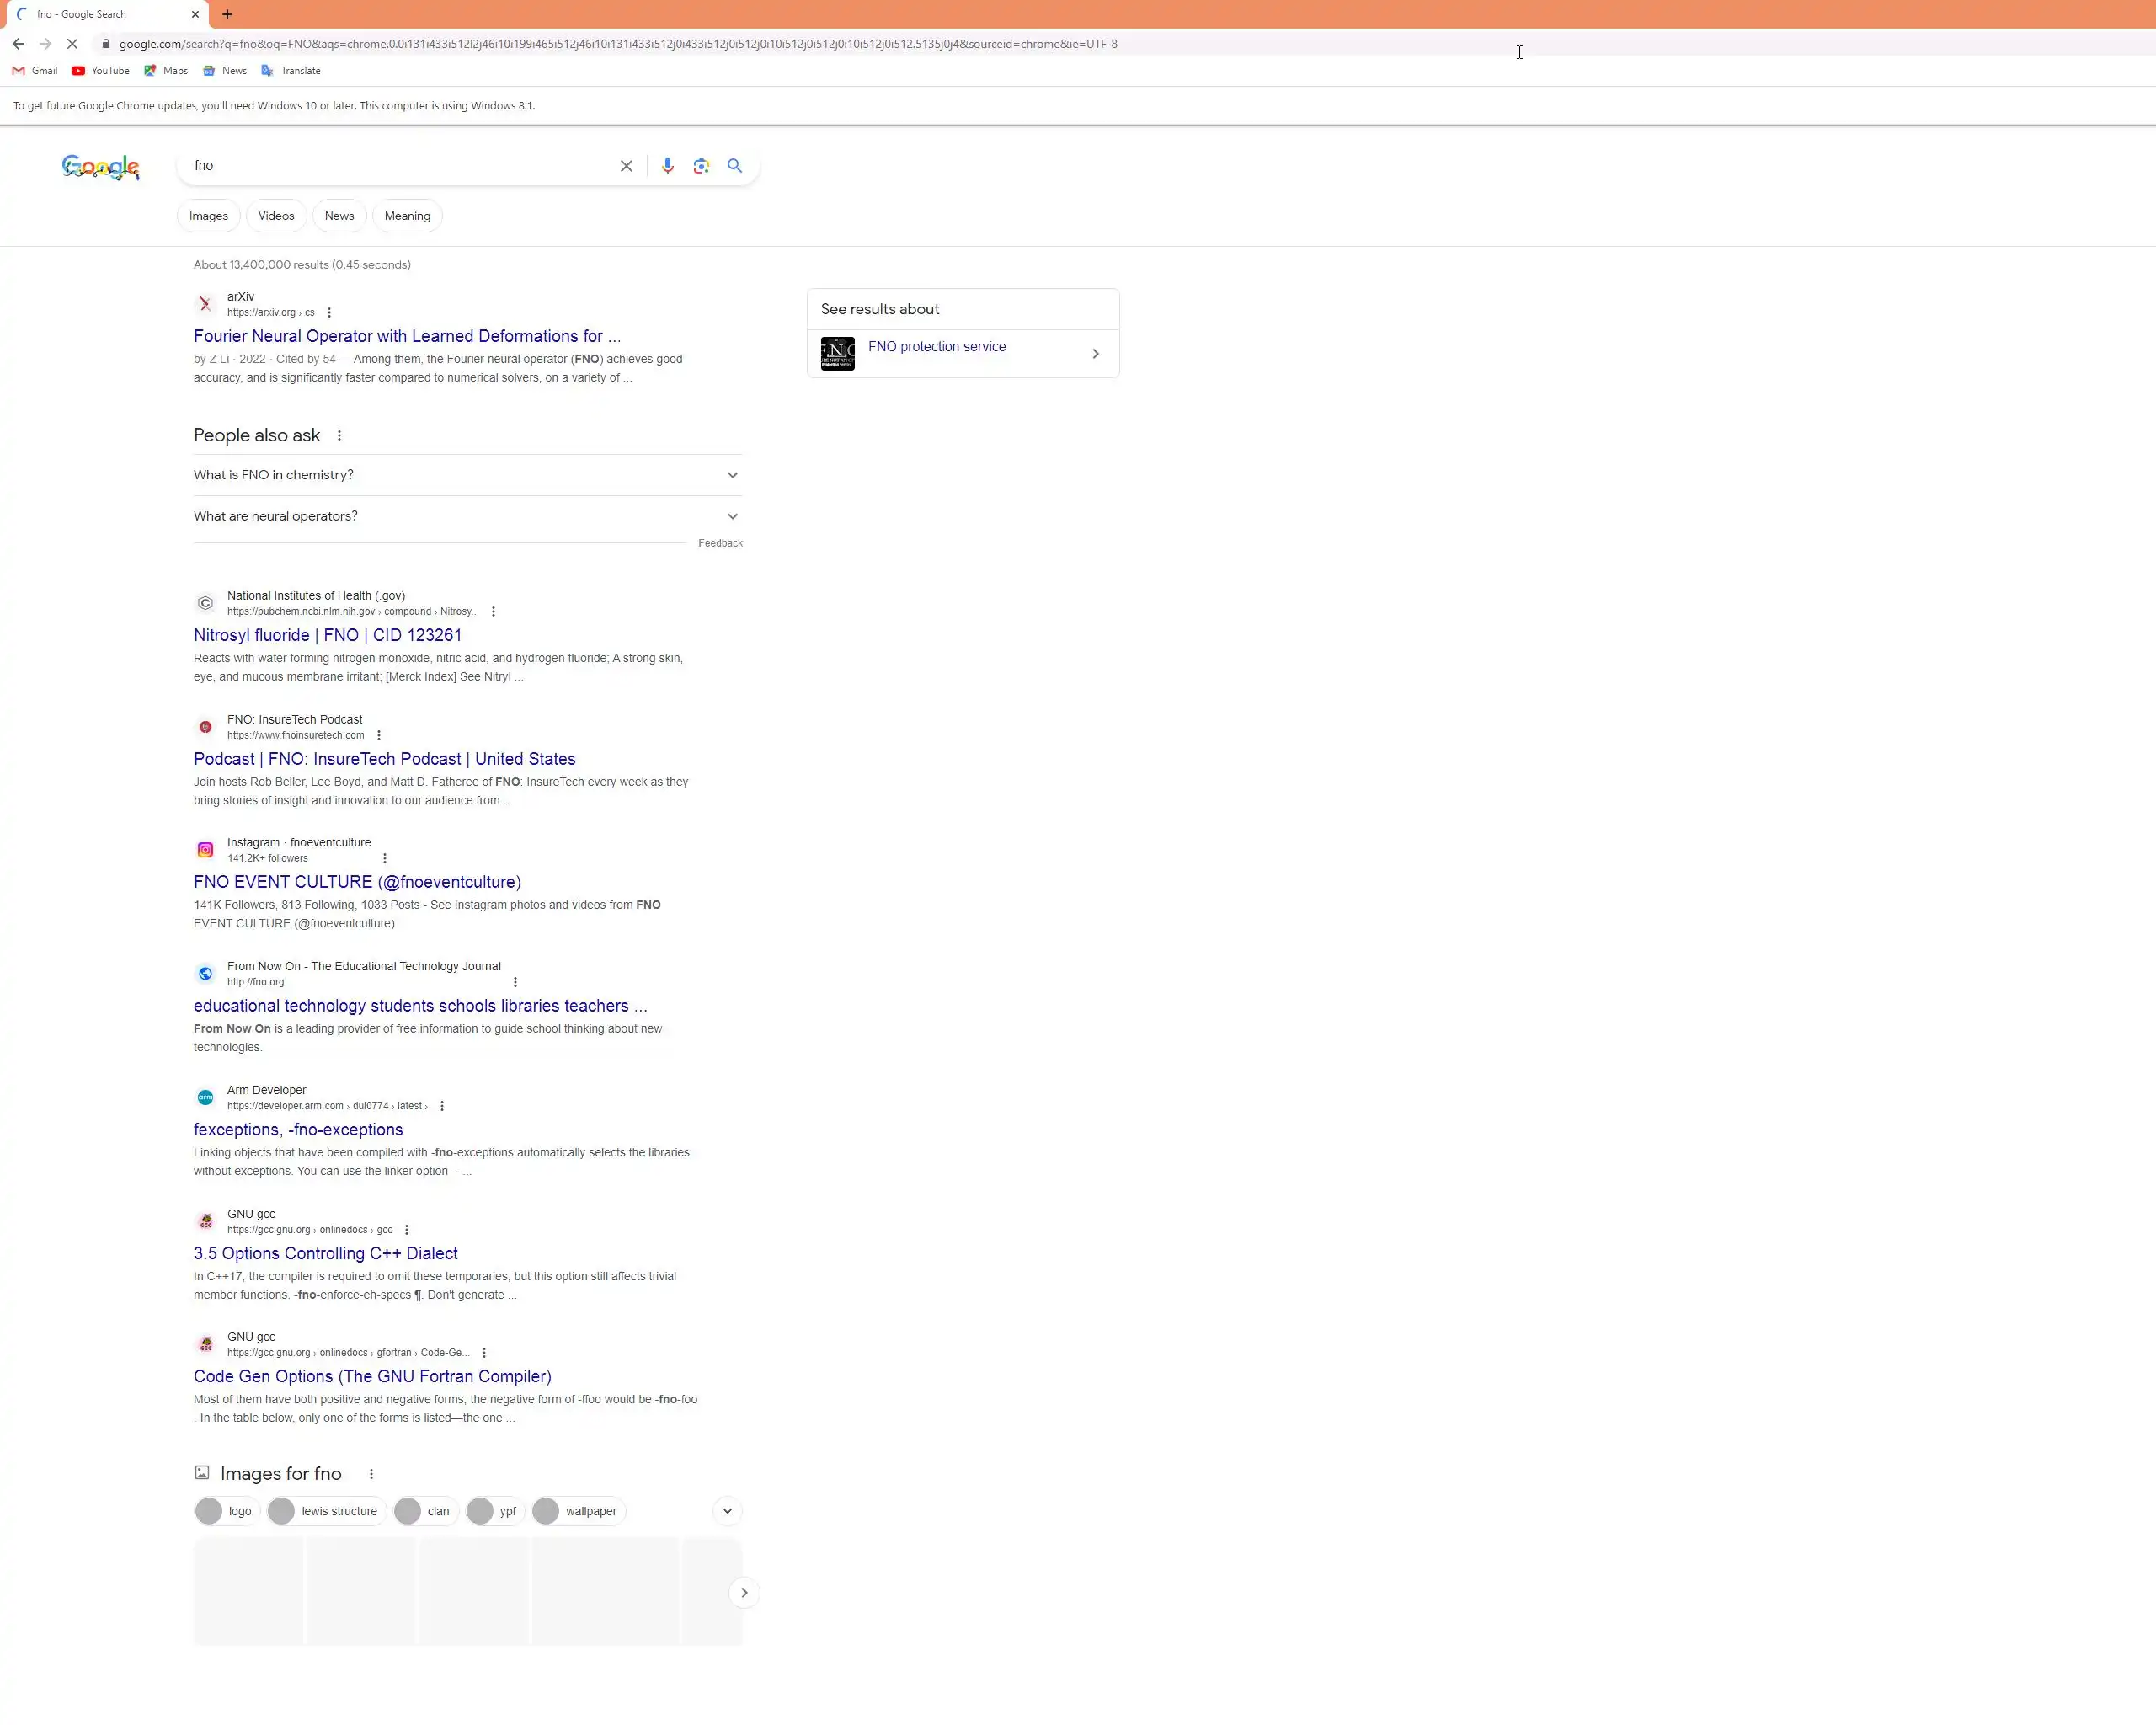Image resolution: width=2156 pixels, height=1725 pixels.
Task: Switch to the Images search tab
Action: pos(208,216)
